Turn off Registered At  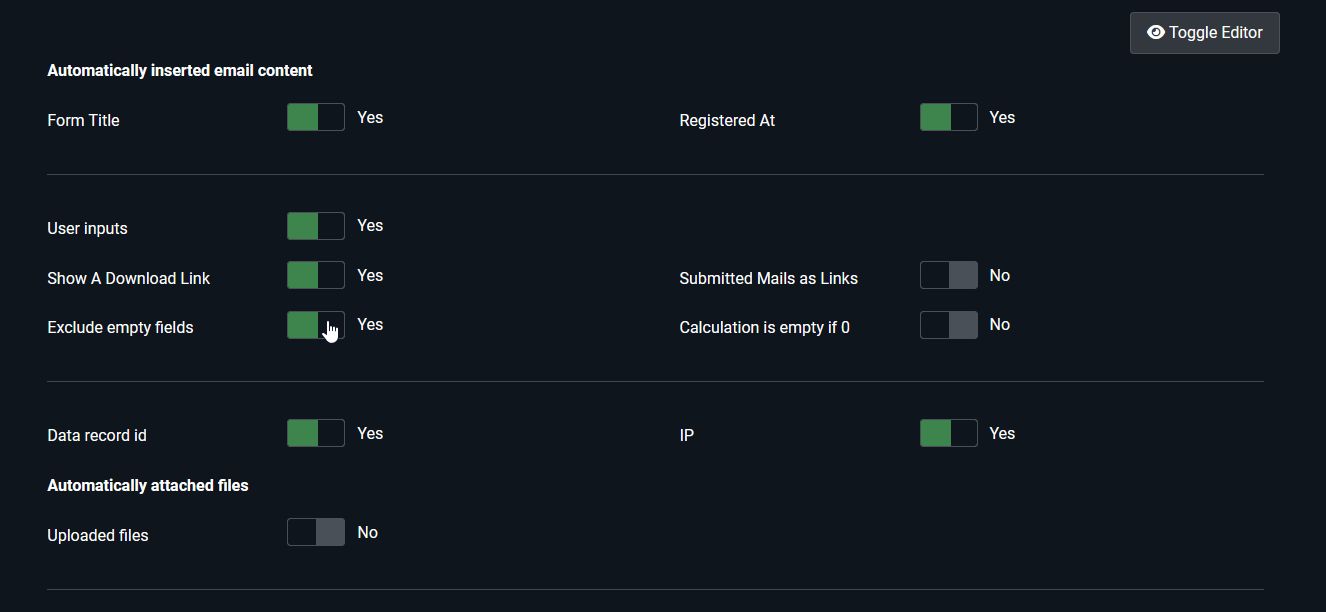[948, 117]
